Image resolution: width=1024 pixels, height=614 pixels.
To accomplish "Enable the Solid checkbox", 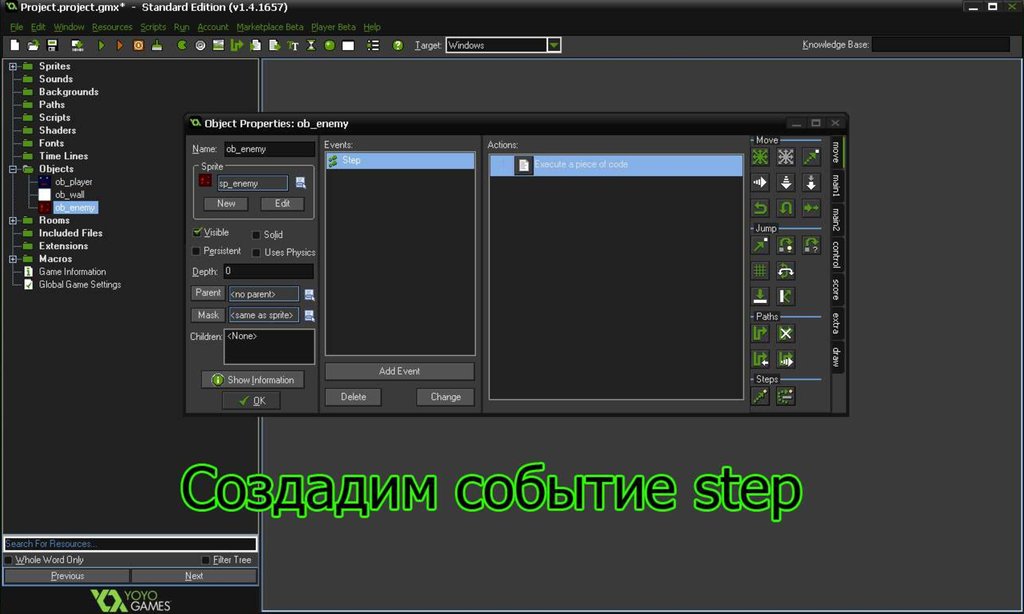I will tap(257, 235).
